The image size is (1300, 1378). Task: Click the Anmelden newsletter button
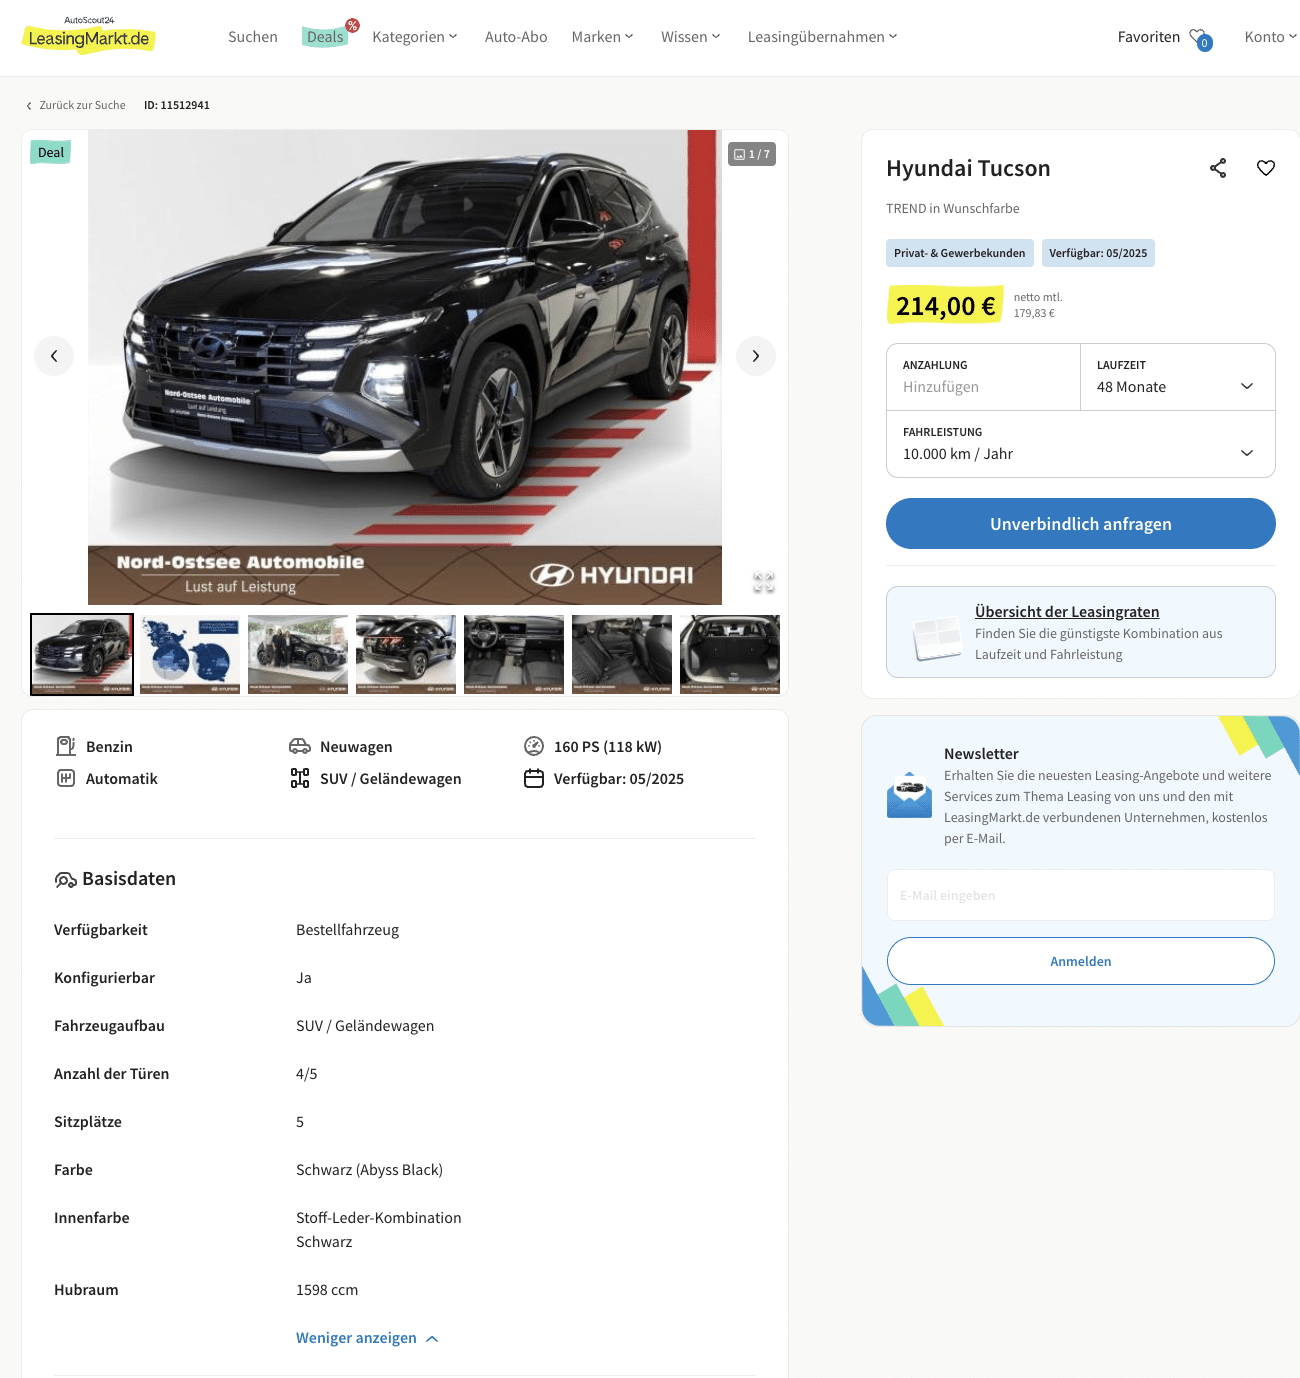pyautogui.click(x=1080, y=961)
